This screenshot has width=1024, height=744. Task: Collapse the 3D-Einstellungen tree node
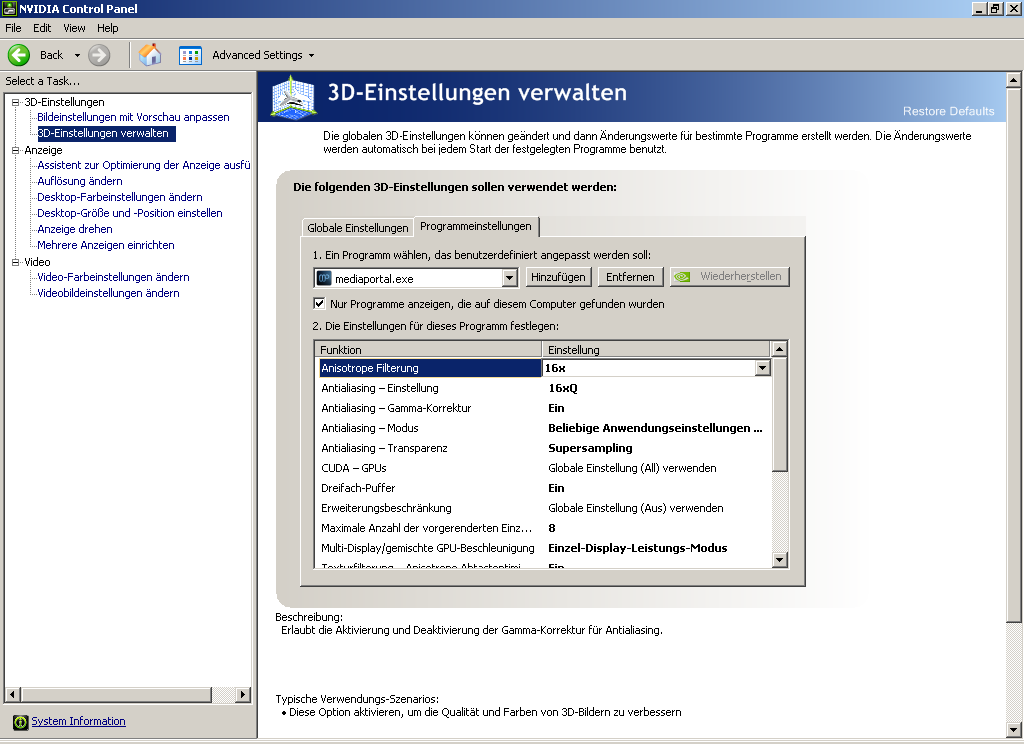(x=15, y=102)
